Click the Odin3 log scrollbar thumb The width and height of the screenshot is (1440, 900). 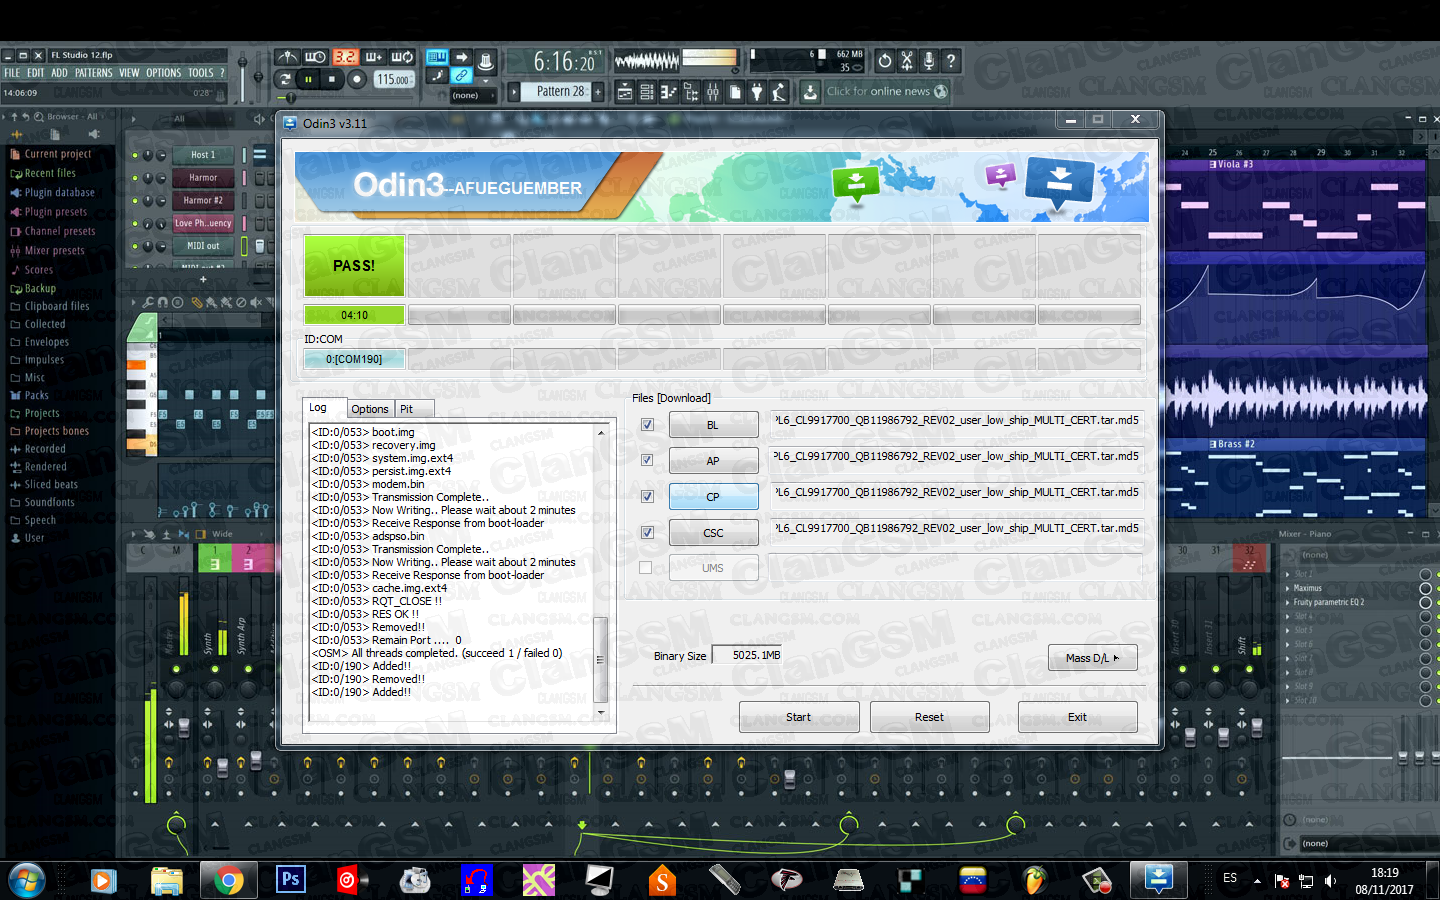tap(601, 660)
